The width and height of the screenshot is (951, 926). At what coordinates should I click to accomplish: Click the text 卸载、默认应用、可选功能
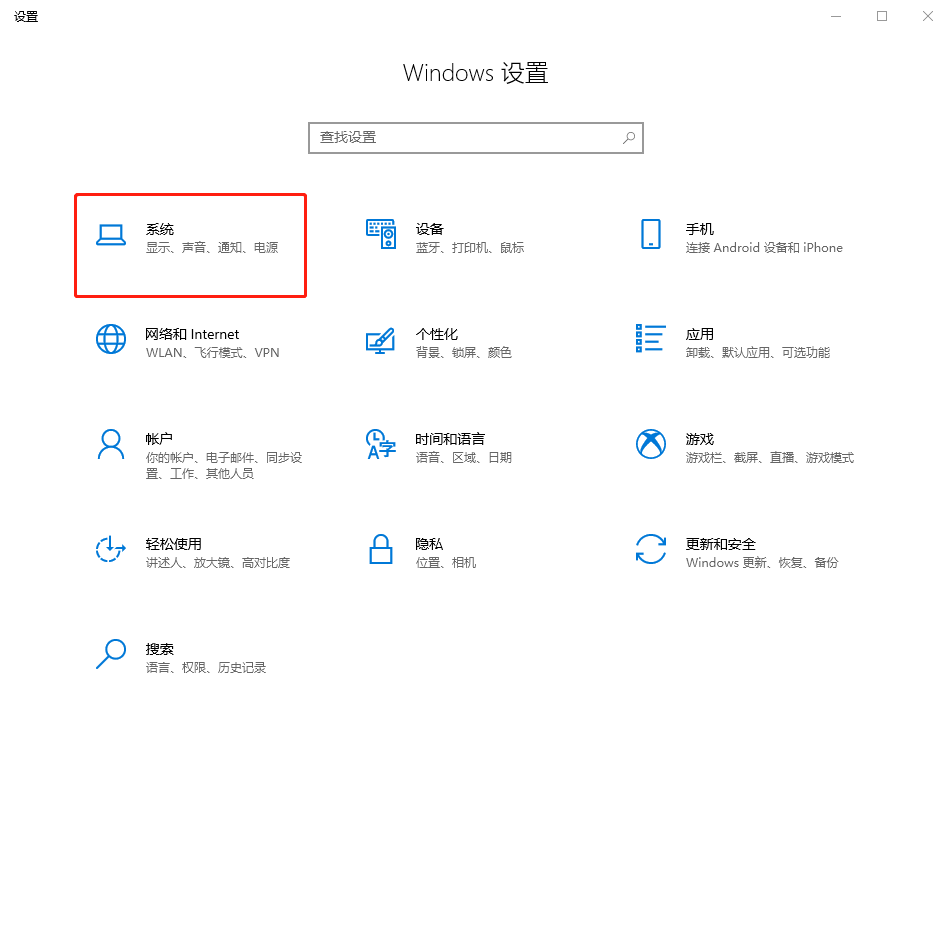click(x=758, y=352)
